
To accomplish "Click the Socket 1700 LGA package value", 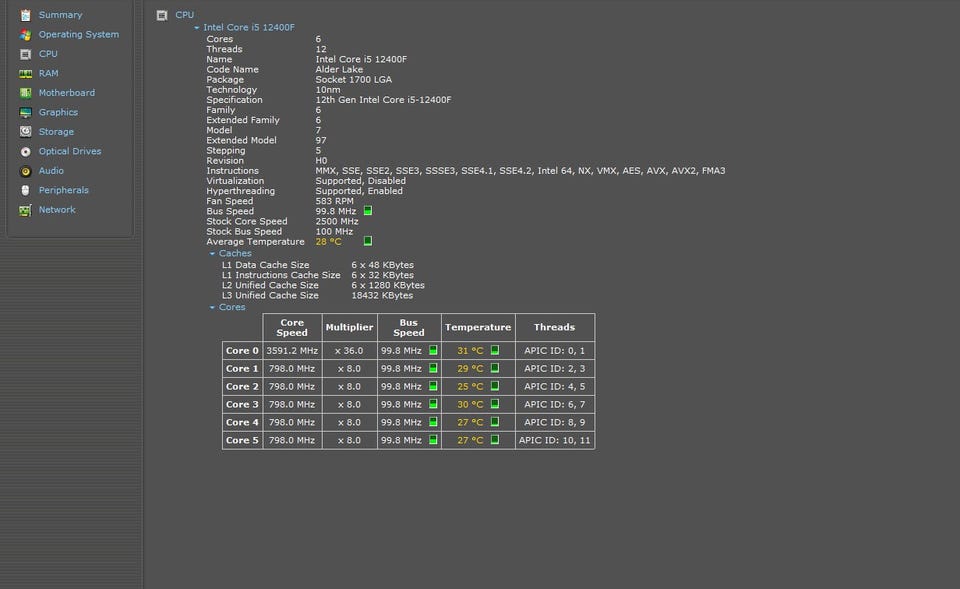I will point(354,80).
